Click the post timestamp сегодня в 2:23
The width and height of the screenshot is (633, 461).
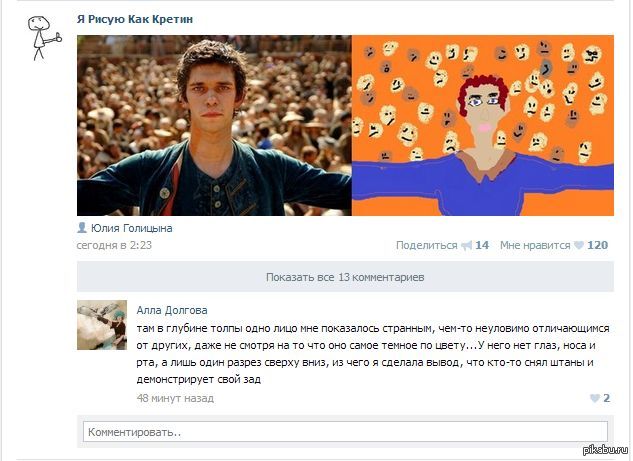(114, 245)
